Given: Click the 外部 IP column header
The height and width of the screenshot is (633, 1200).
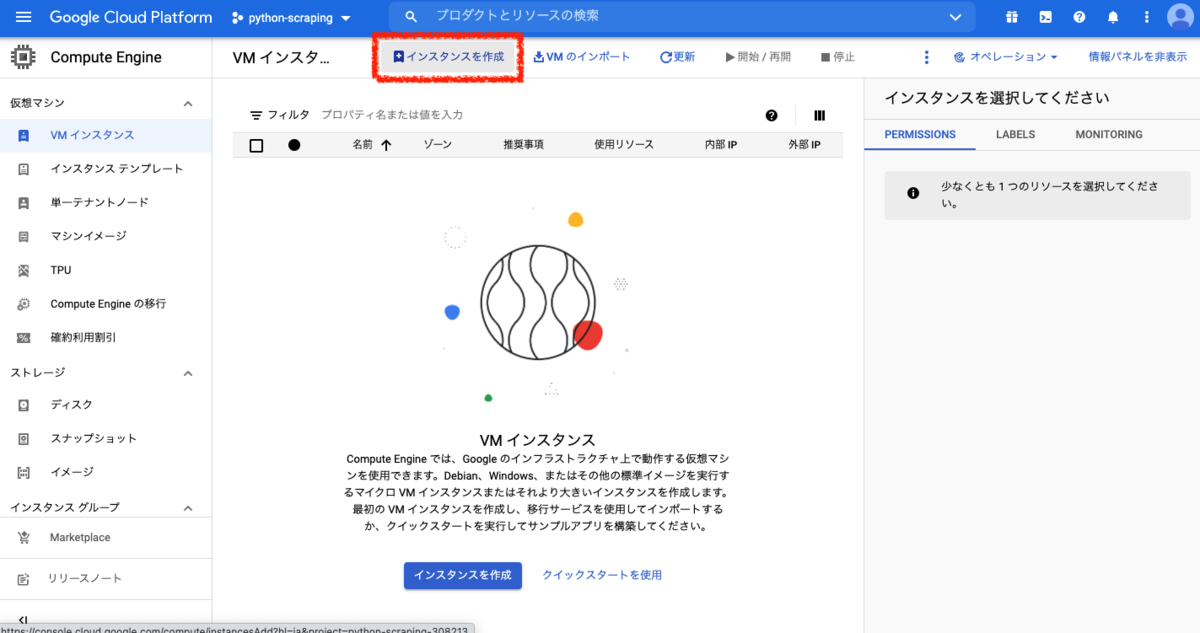Looking at the screenshot, I should (x=804, y=145).
